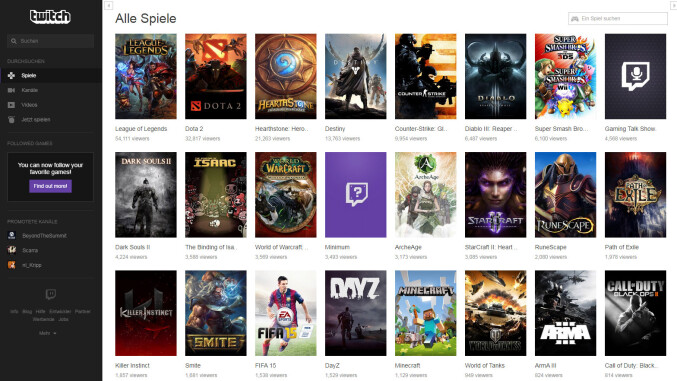
Task: Click the icon beside Jetzt spielen
Action: pyautogui.click(x=11, y=120)
